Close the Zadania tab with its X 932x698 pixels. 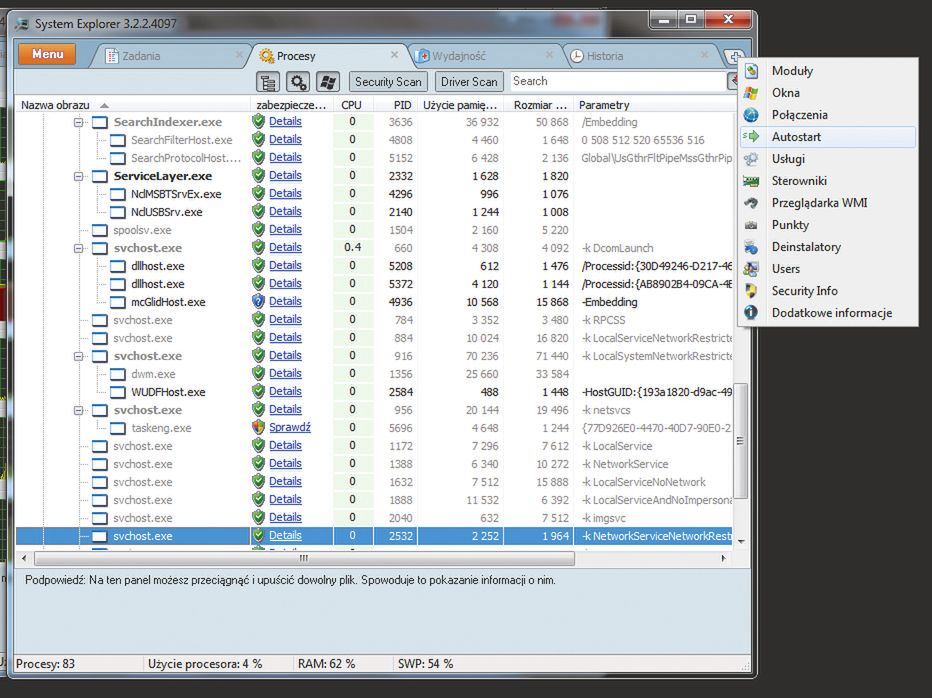tap(240, 55)
